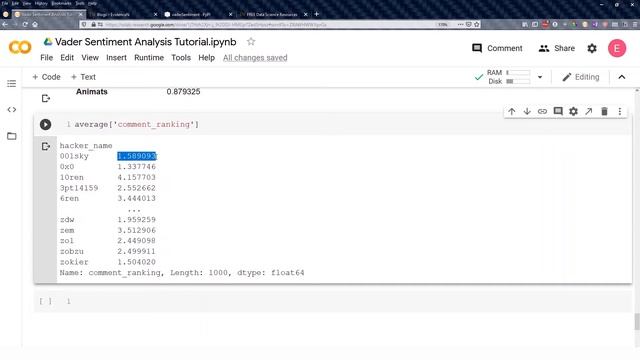
Task: Go to the browser home page
Action: click(35, 24)
